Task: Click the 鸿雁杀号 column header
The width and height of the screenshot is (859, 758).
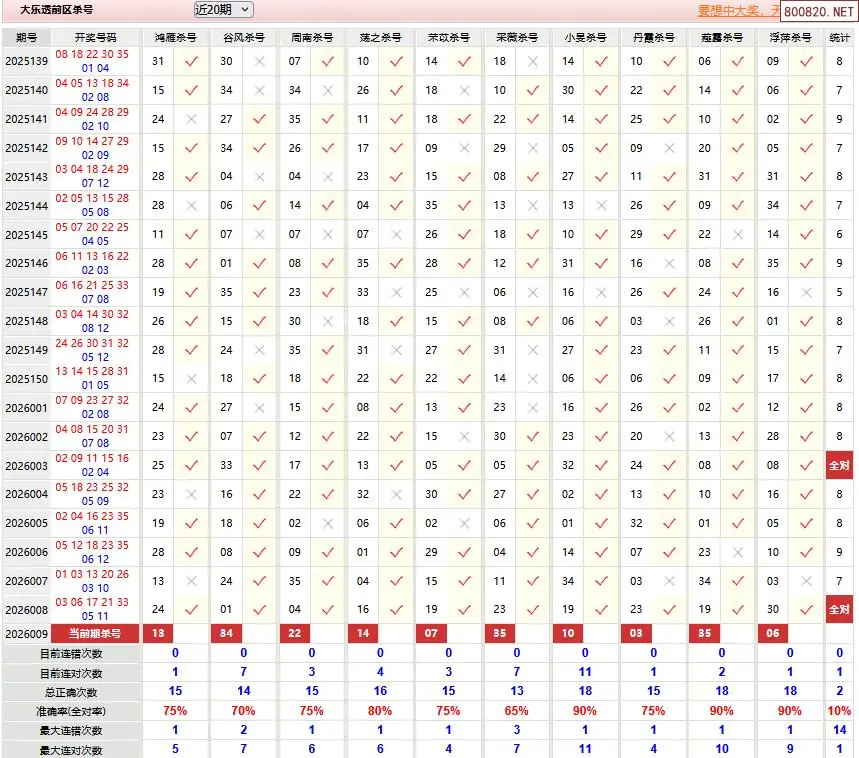Action: (175, 37)
